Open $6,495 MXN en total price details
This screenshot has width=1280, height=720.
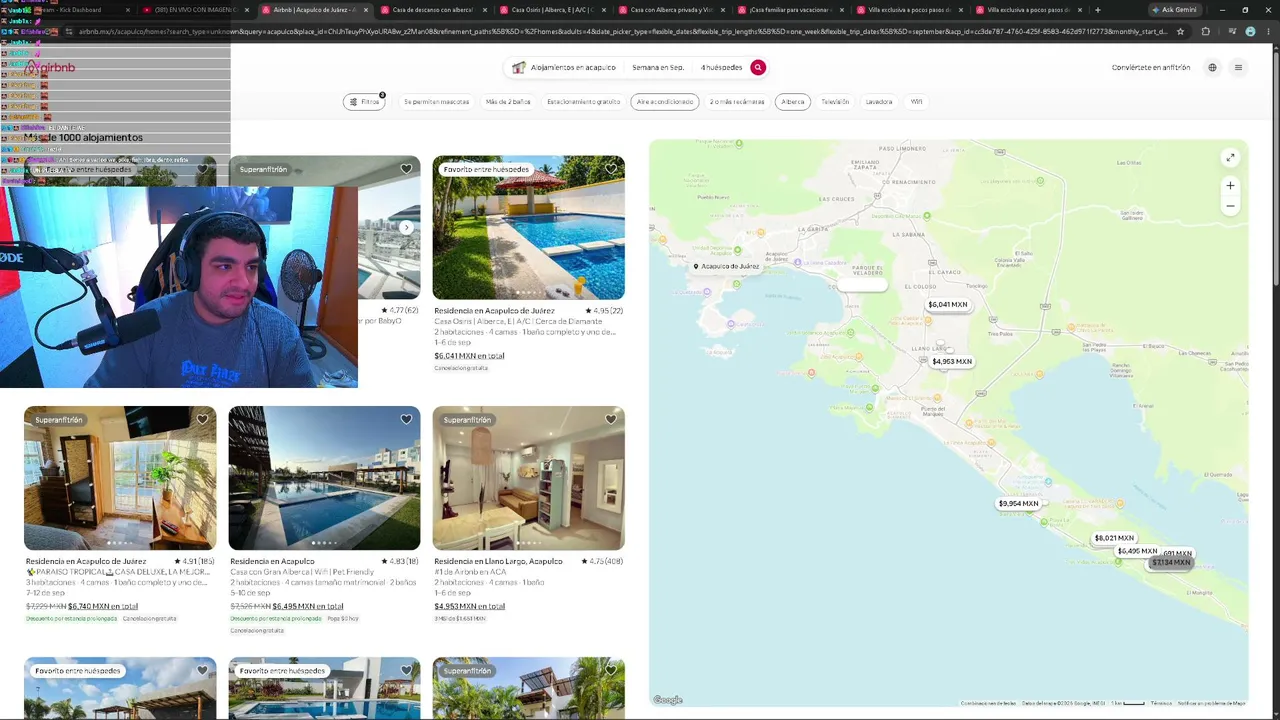[308, 606]
